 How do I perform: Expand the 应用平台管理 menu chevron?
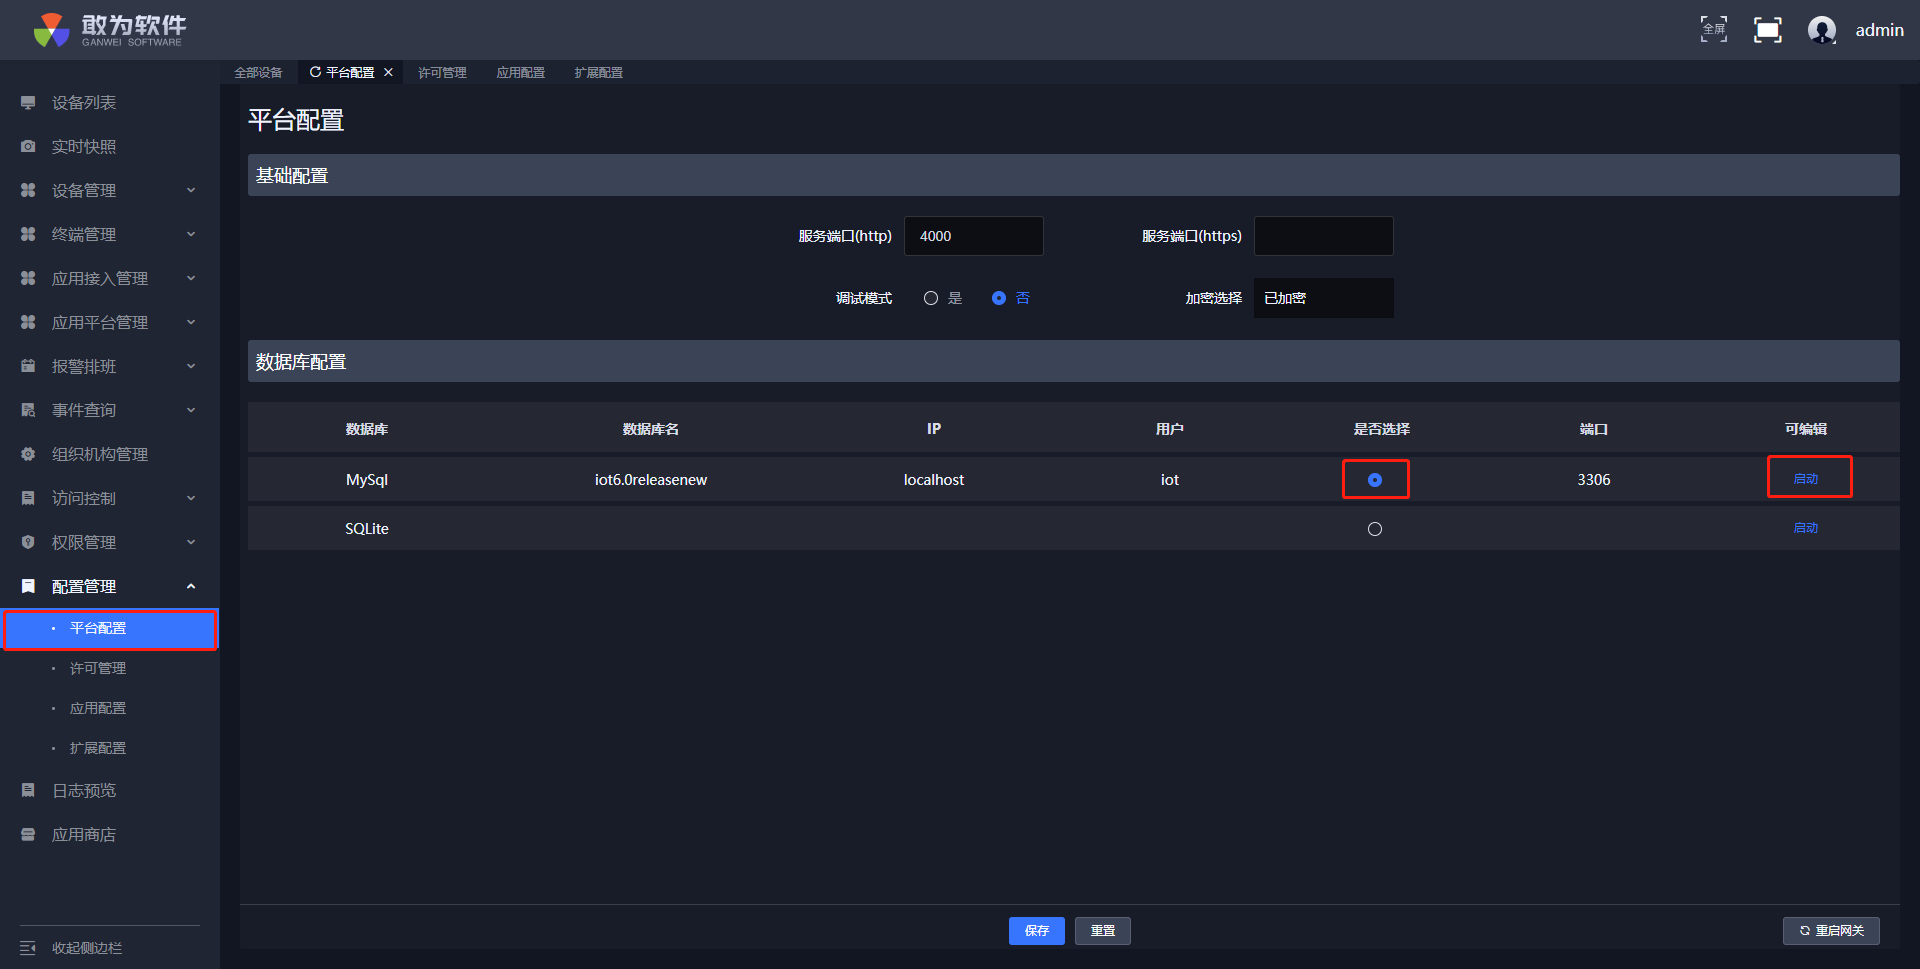(191, 323)
